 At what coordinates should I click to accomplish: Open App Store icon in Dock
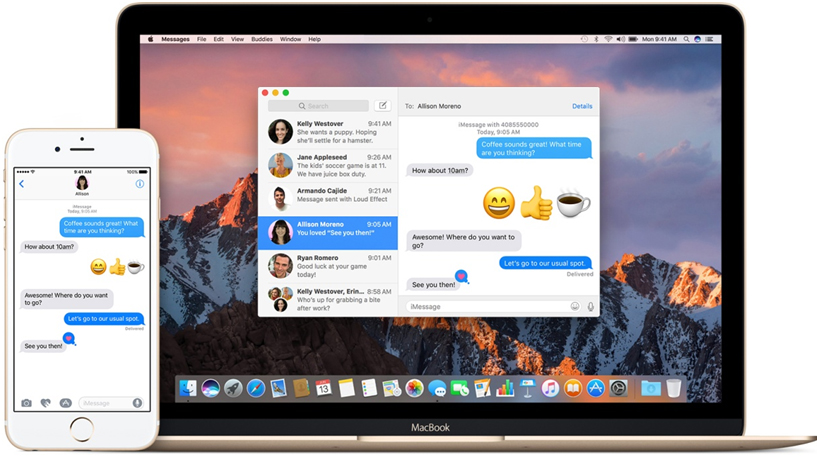(x=595, y=388)
